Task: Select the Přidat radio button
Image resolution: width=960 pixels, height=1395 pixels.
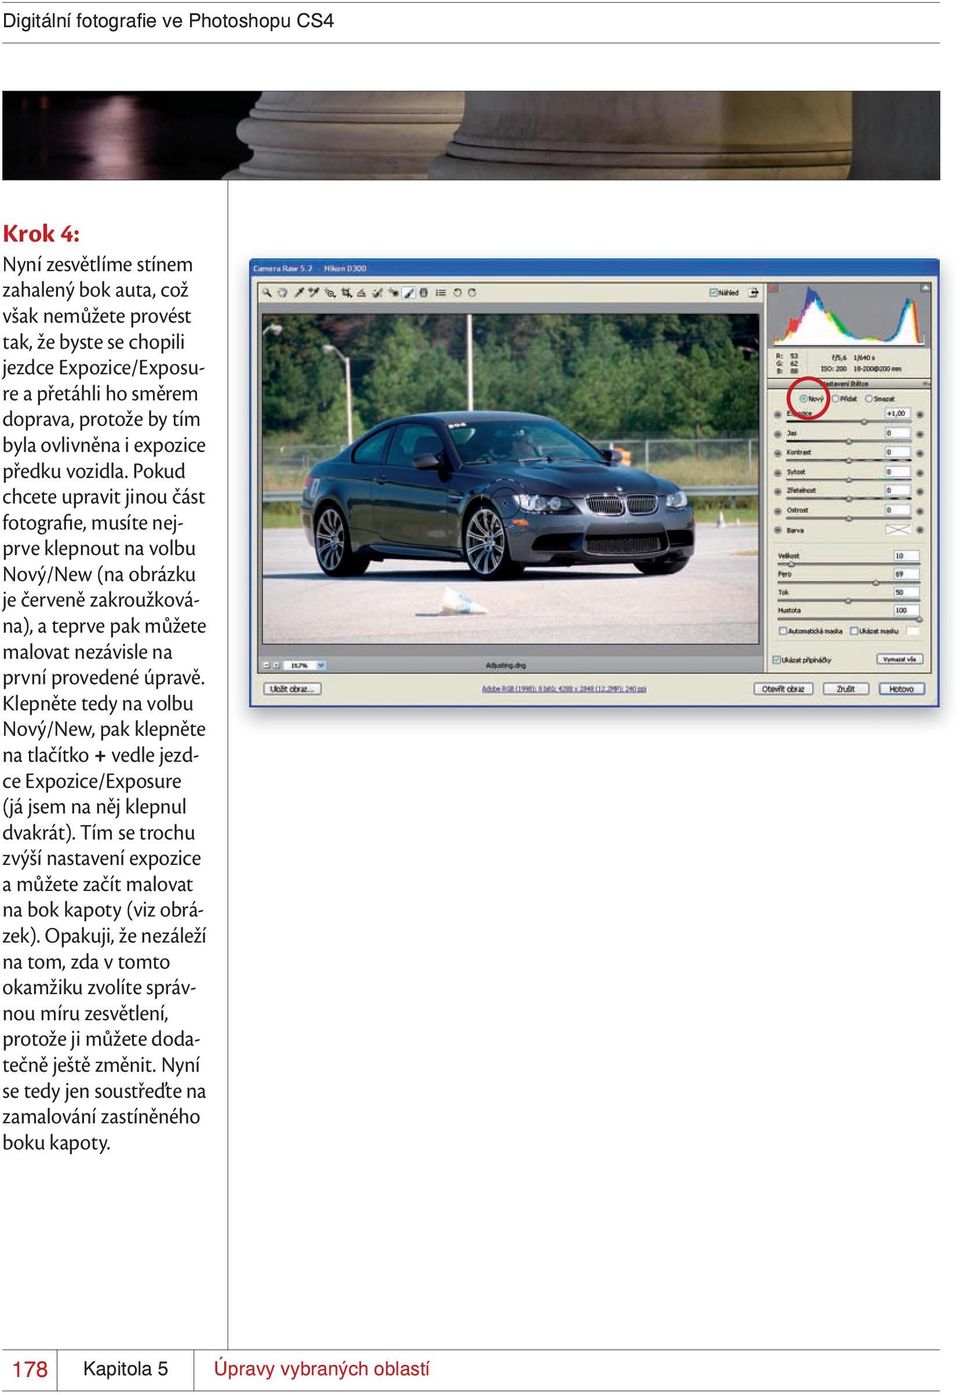Action: click(835, 398)
